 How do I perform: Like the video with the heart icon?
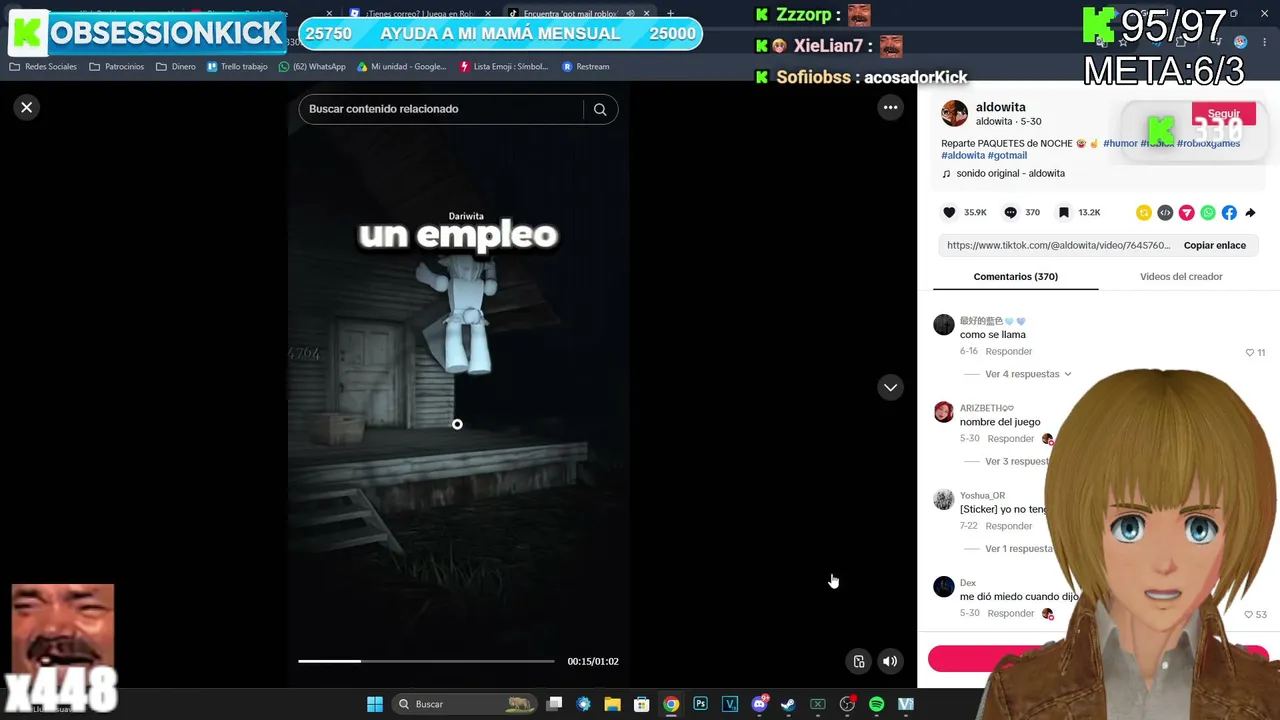[949, 212]
